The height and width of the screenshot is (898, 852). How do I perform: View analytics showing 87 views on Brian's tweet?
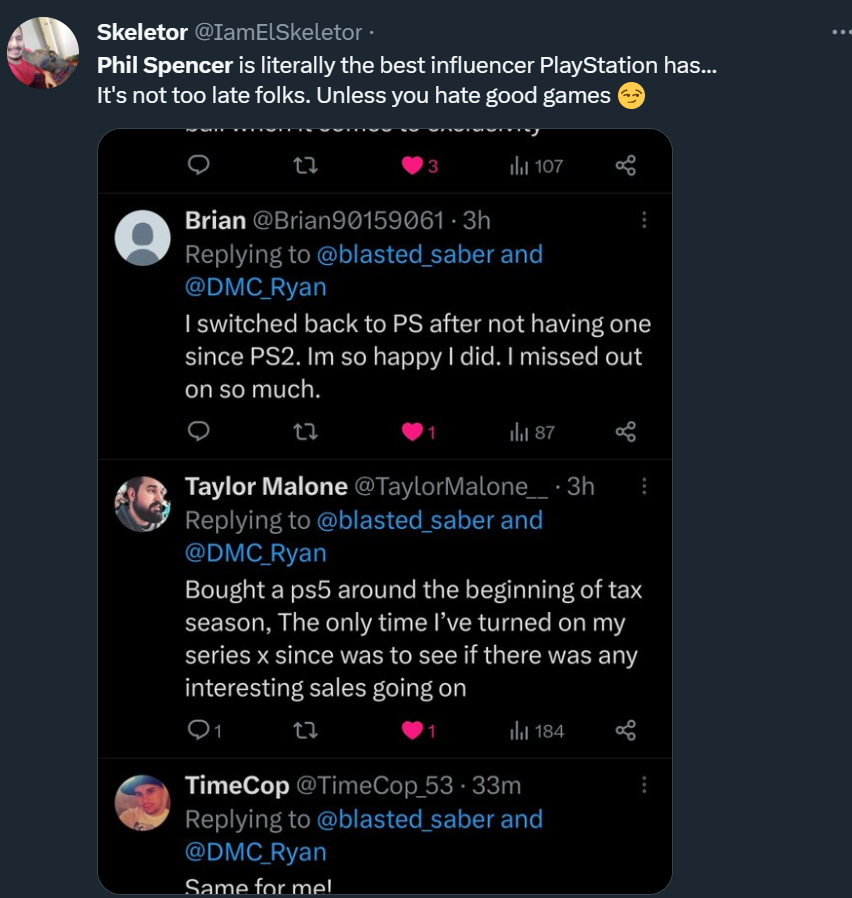pyautogui.click(x=532, y=432)
